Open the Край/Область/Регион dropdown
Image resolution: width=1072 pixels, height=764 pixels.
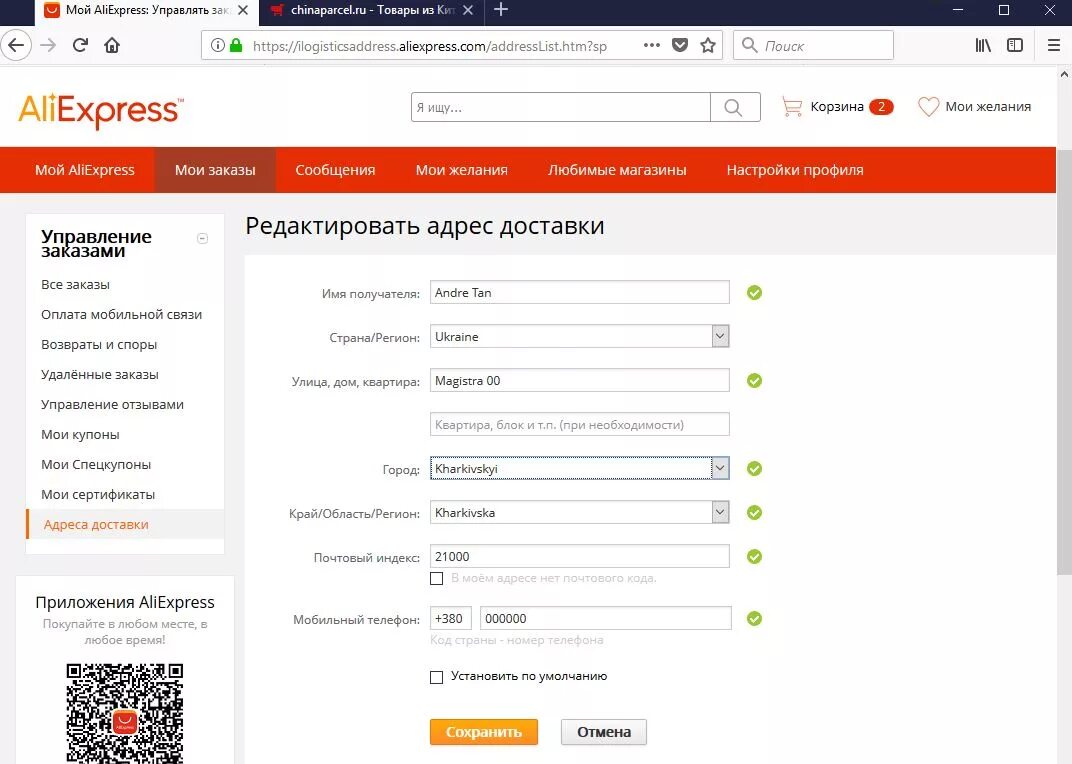(720, 512)
